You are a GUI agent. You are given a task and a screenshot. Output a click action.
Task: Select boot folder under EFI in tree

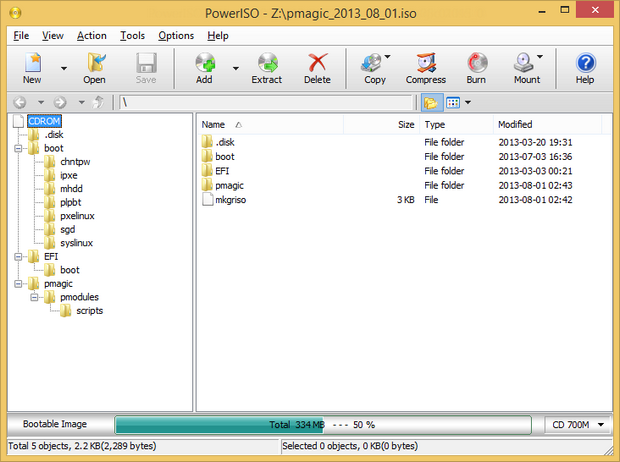[x=70, y=270]
